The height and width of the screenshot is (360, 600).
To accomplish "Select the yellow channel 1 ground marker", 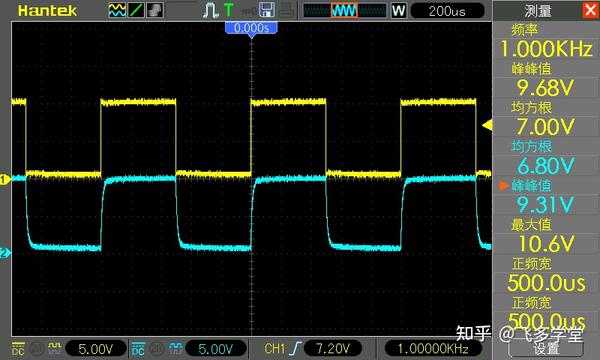I will click(x=5, y=179).
